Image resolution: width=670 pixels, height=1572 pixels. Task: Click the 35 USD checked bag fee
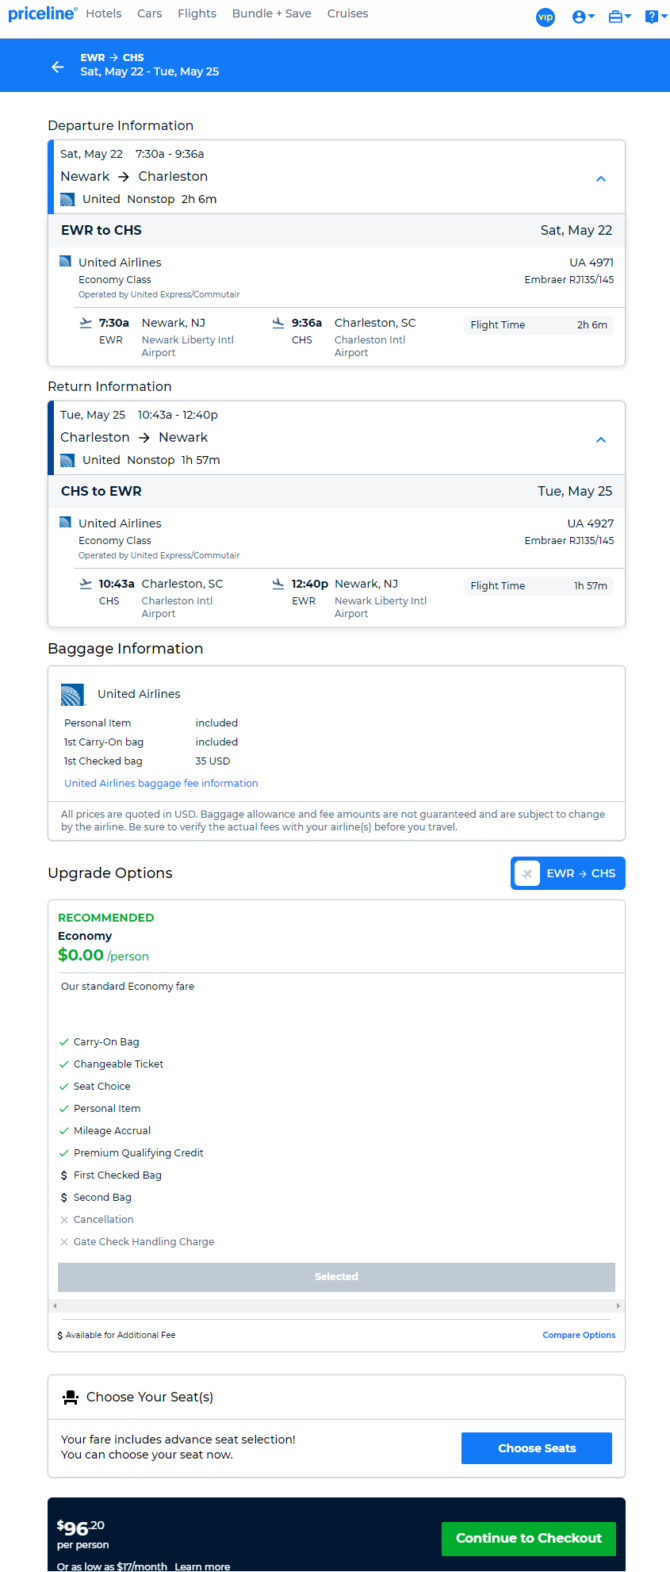[213, 761]
